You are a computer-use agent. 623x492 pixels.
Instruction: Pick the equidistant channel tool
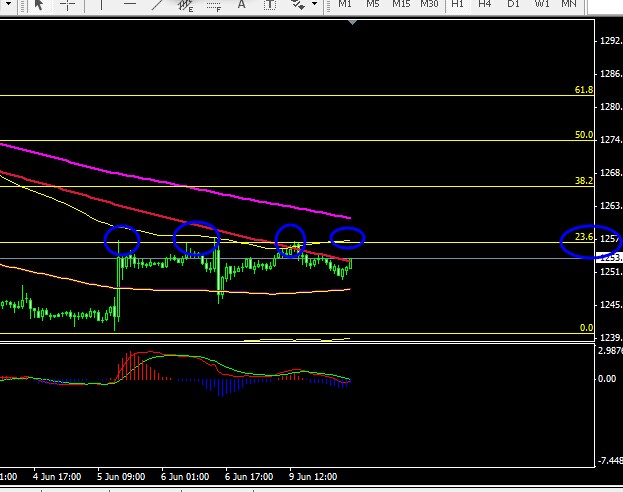point(185,5)
